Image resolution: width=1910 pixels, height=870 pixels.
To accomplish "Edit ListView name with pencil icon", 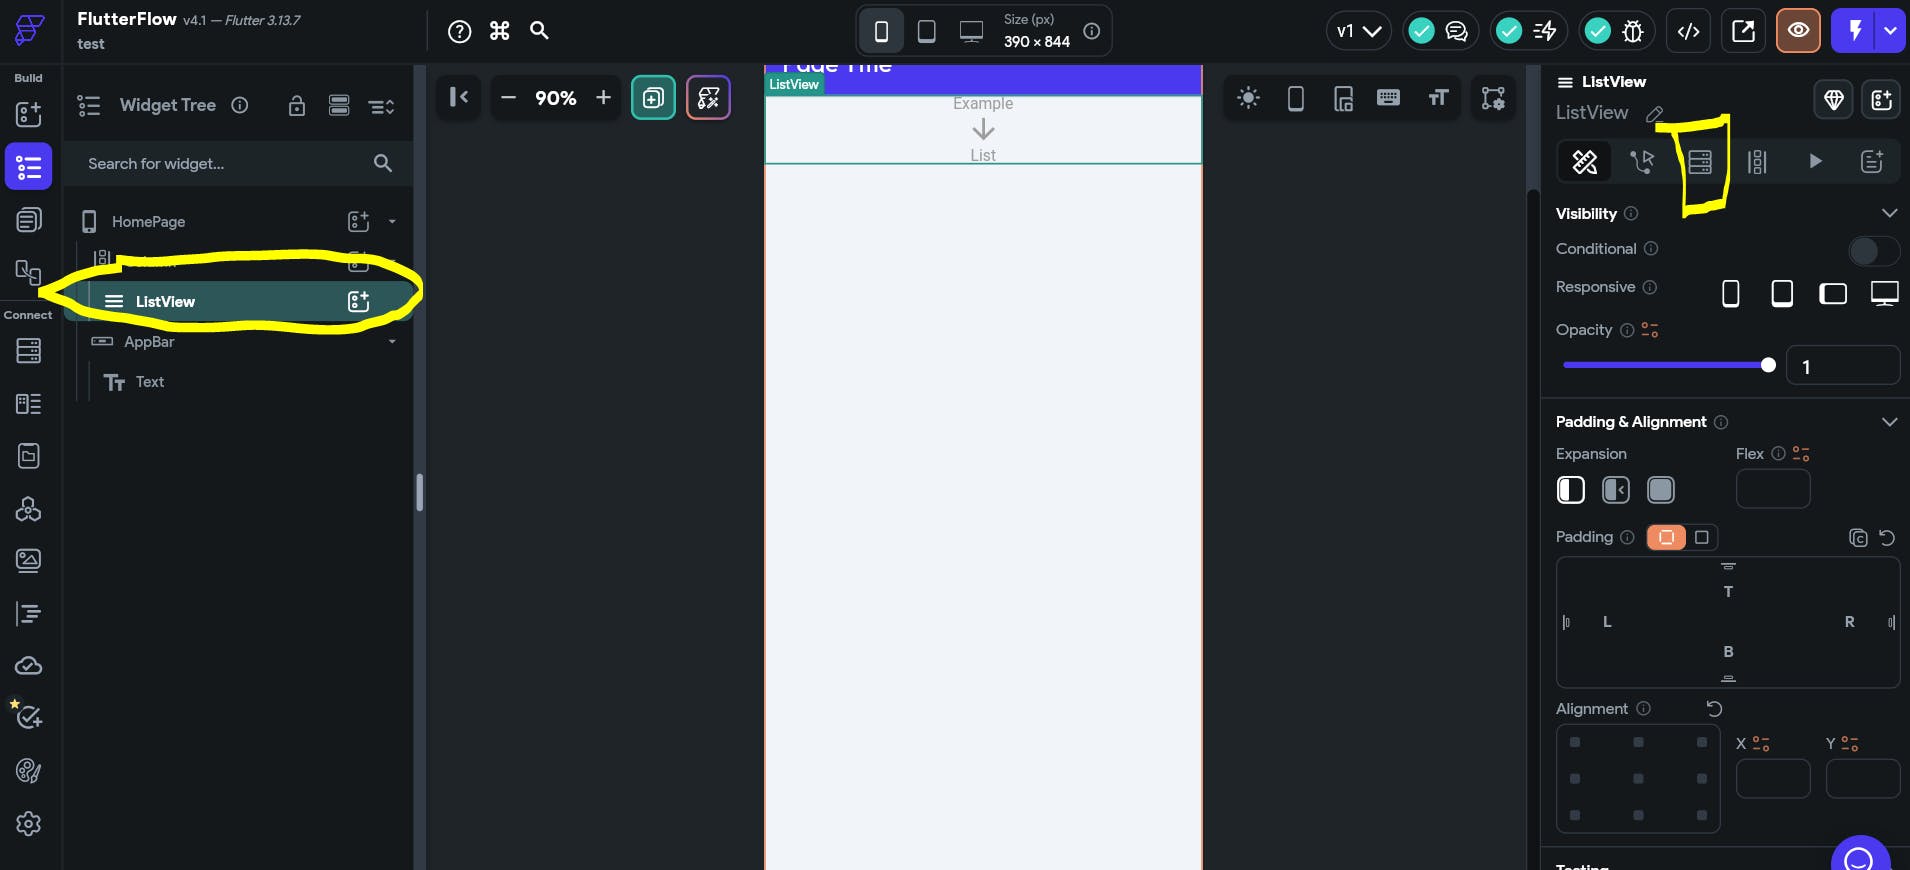I will point(1655,114).
